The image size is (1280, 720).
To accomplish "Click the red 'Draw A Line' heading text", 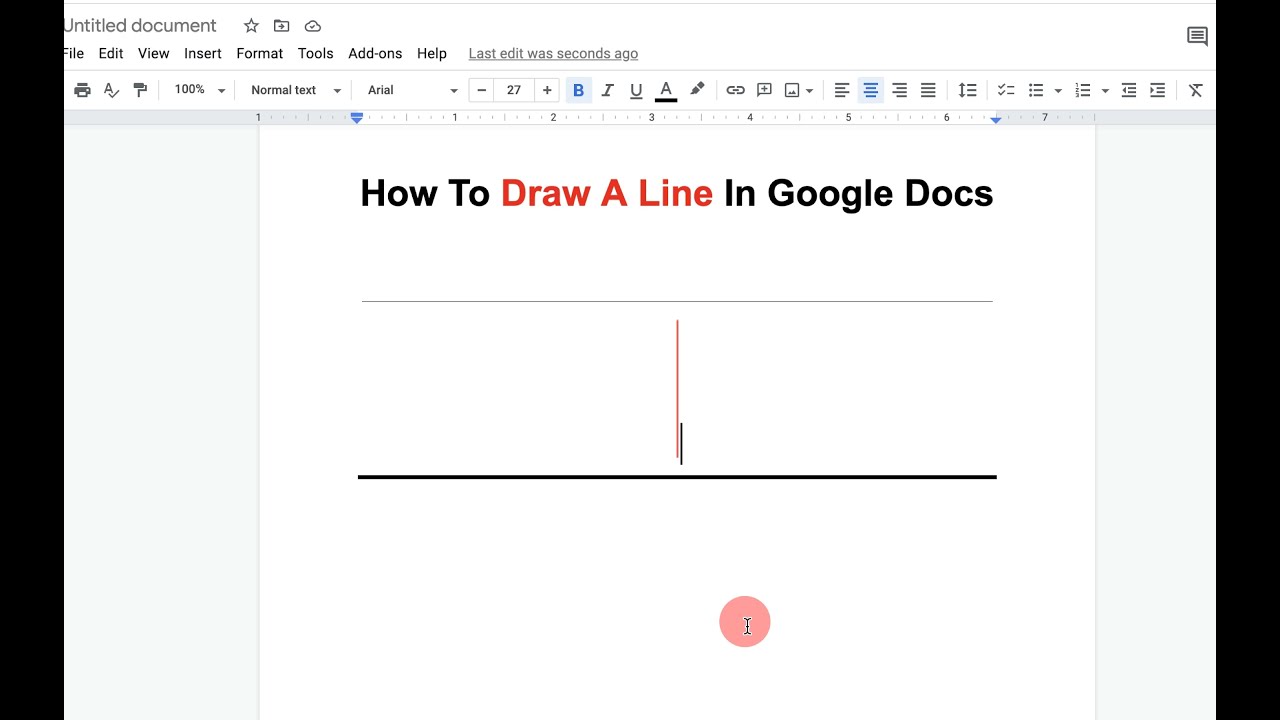I will tap(607, 193).
